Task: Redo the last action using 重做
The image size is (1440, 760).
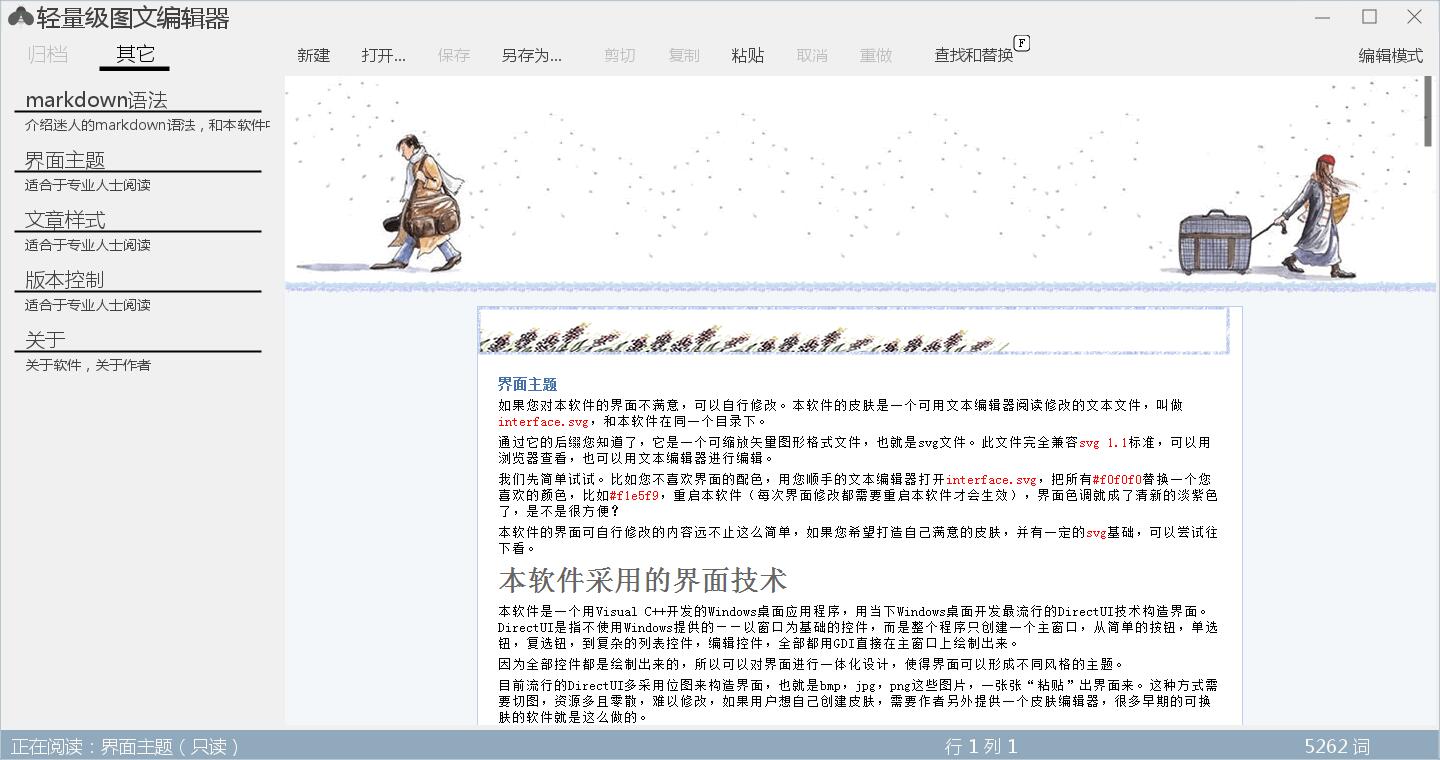Action: 875,56
